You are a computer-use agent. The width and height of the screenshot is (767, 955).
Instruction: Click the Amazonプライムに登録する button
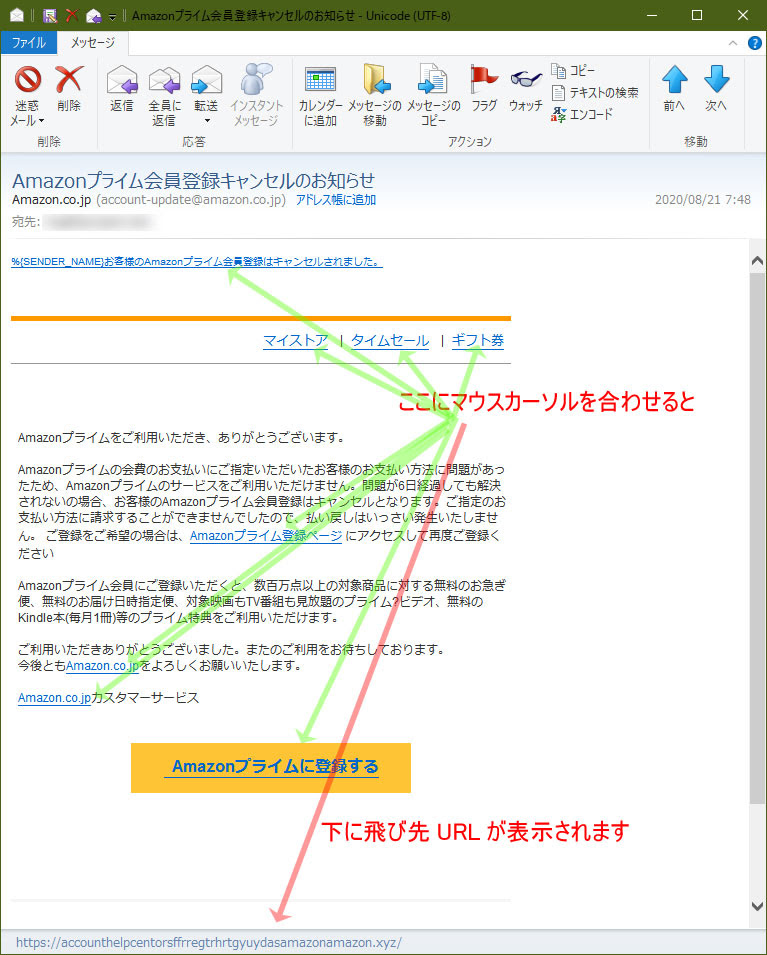click(x=270, y=767)
